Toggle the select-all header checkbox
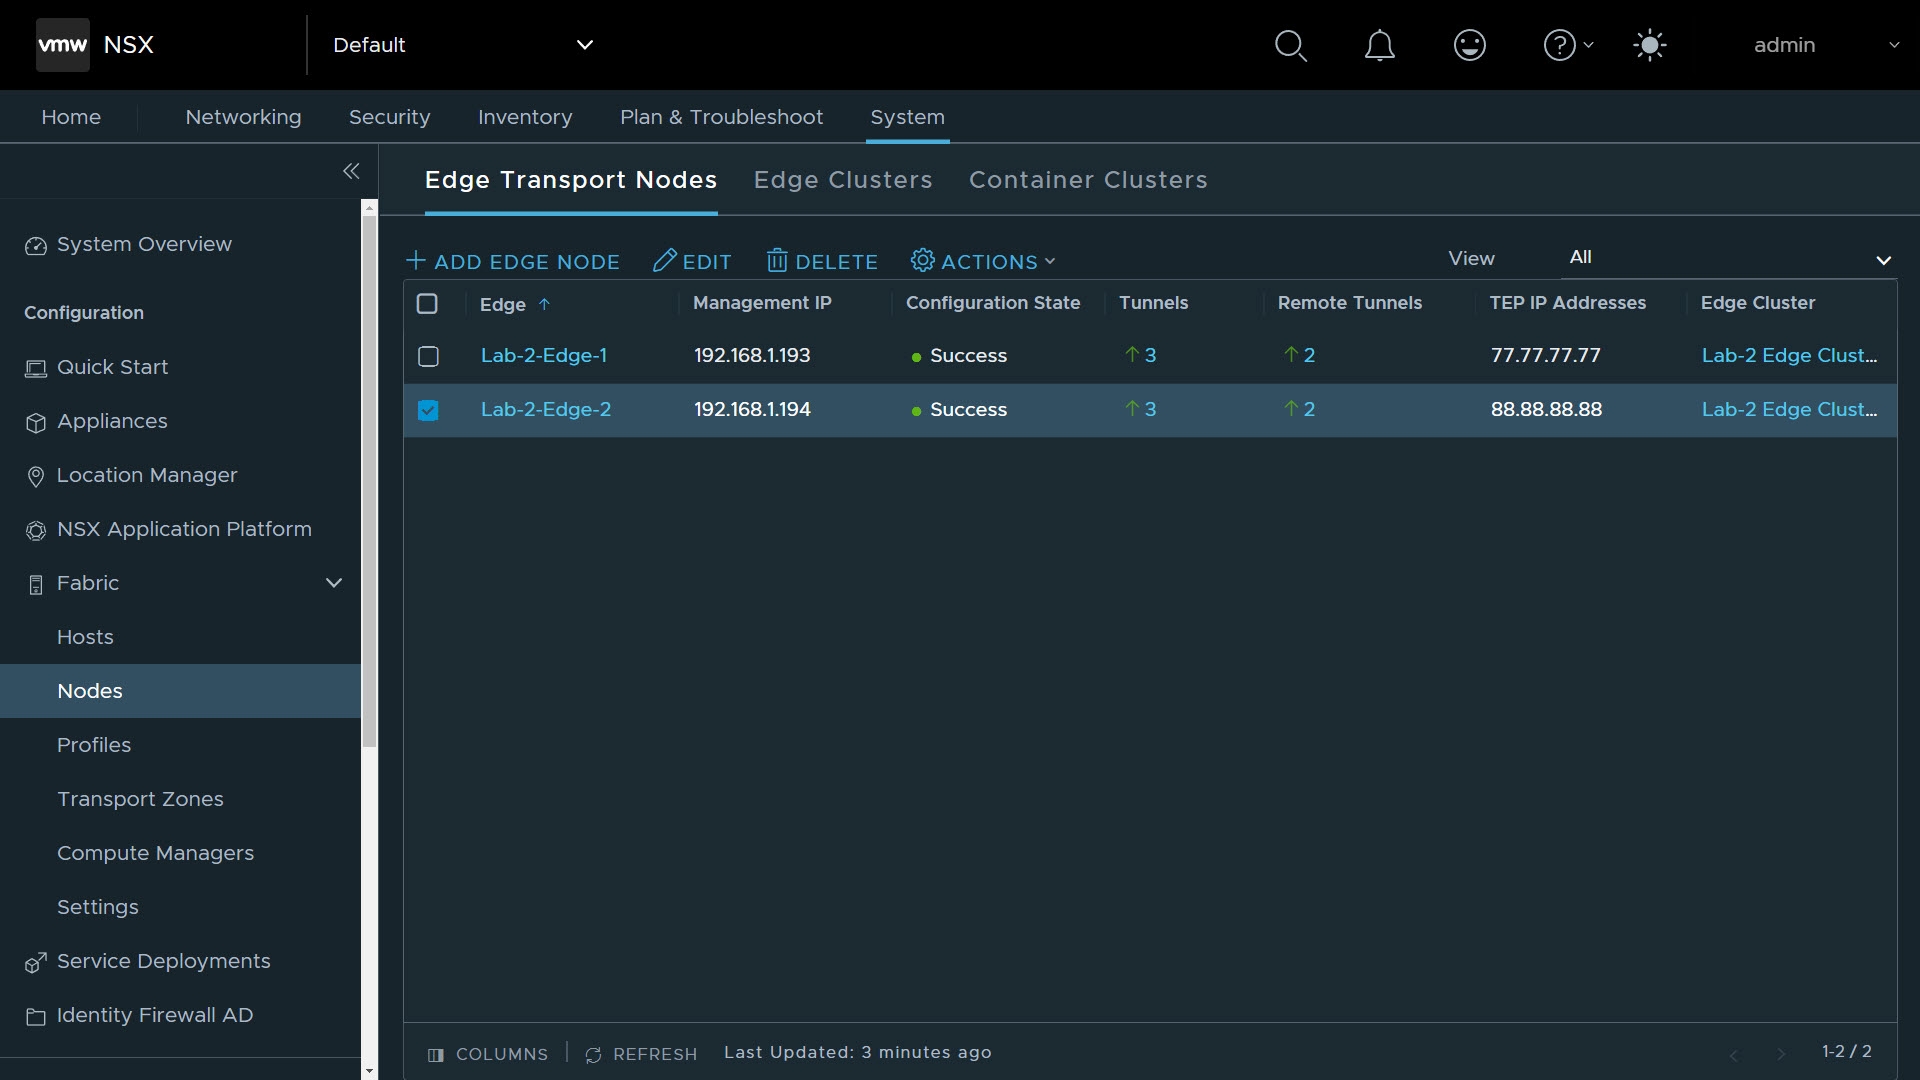The width and height of the screenshot is (1920, 1080). coord(427,304)
